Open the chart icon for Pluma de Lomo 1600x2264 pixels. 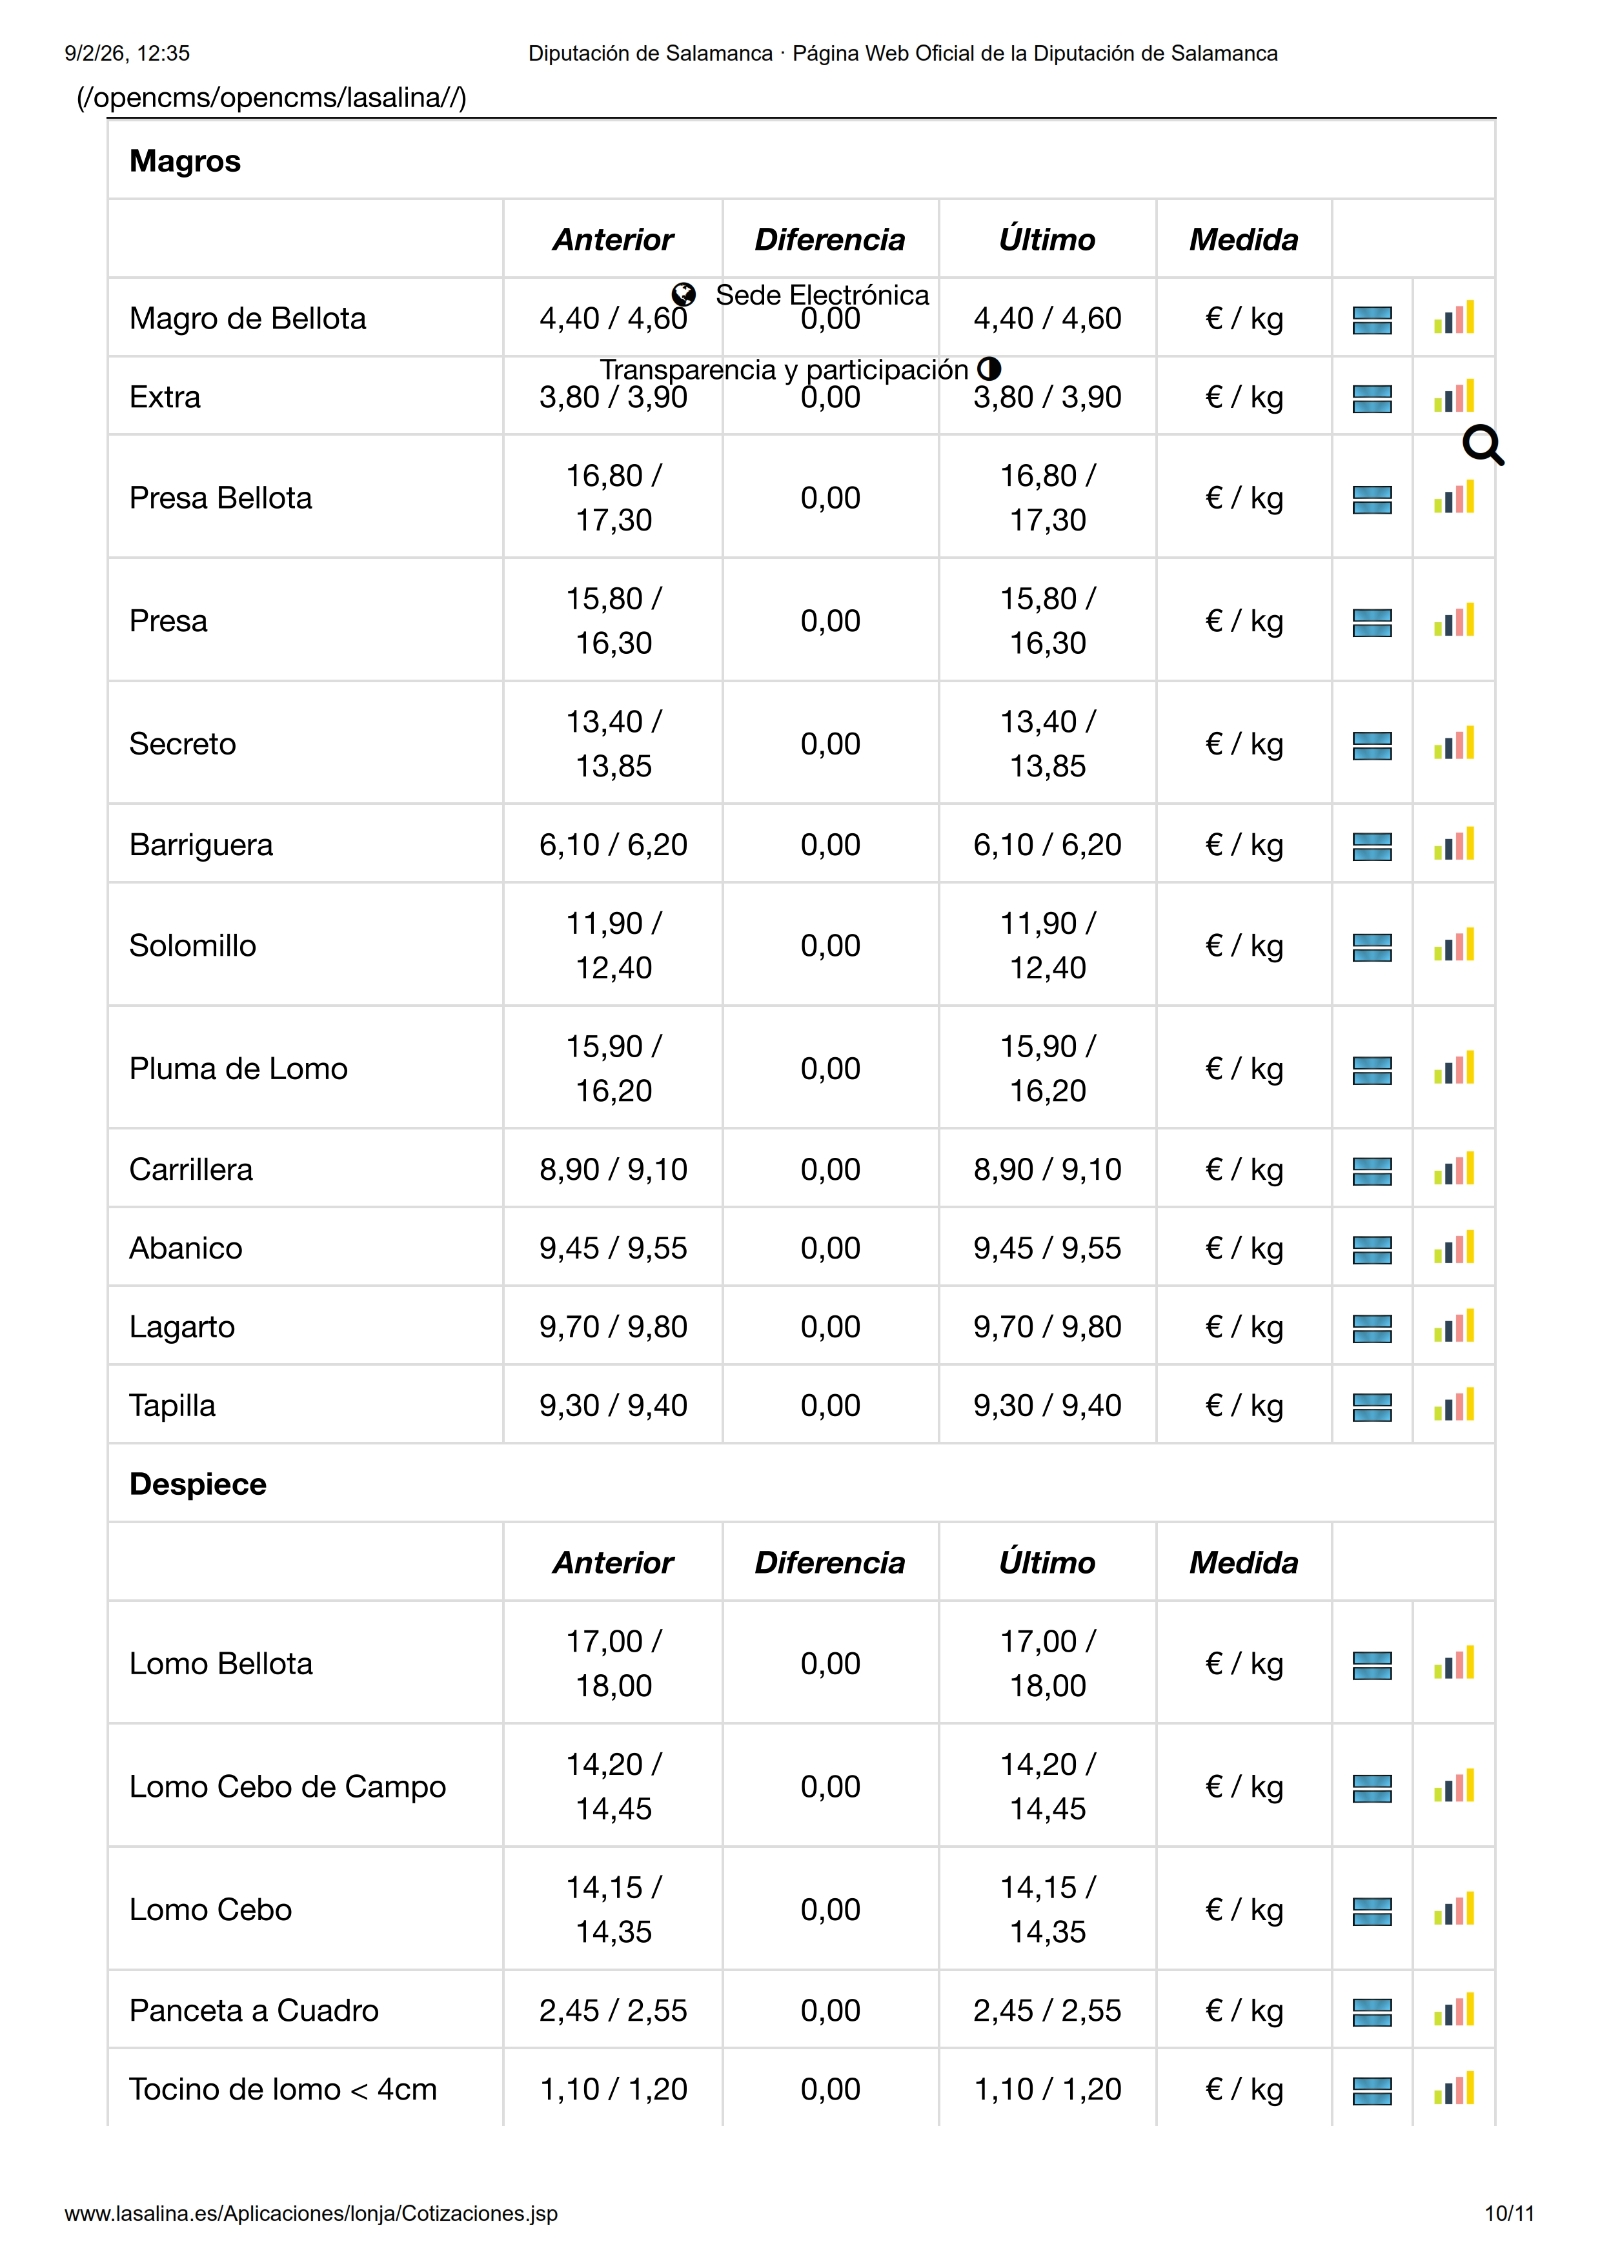point(1453,1069)
